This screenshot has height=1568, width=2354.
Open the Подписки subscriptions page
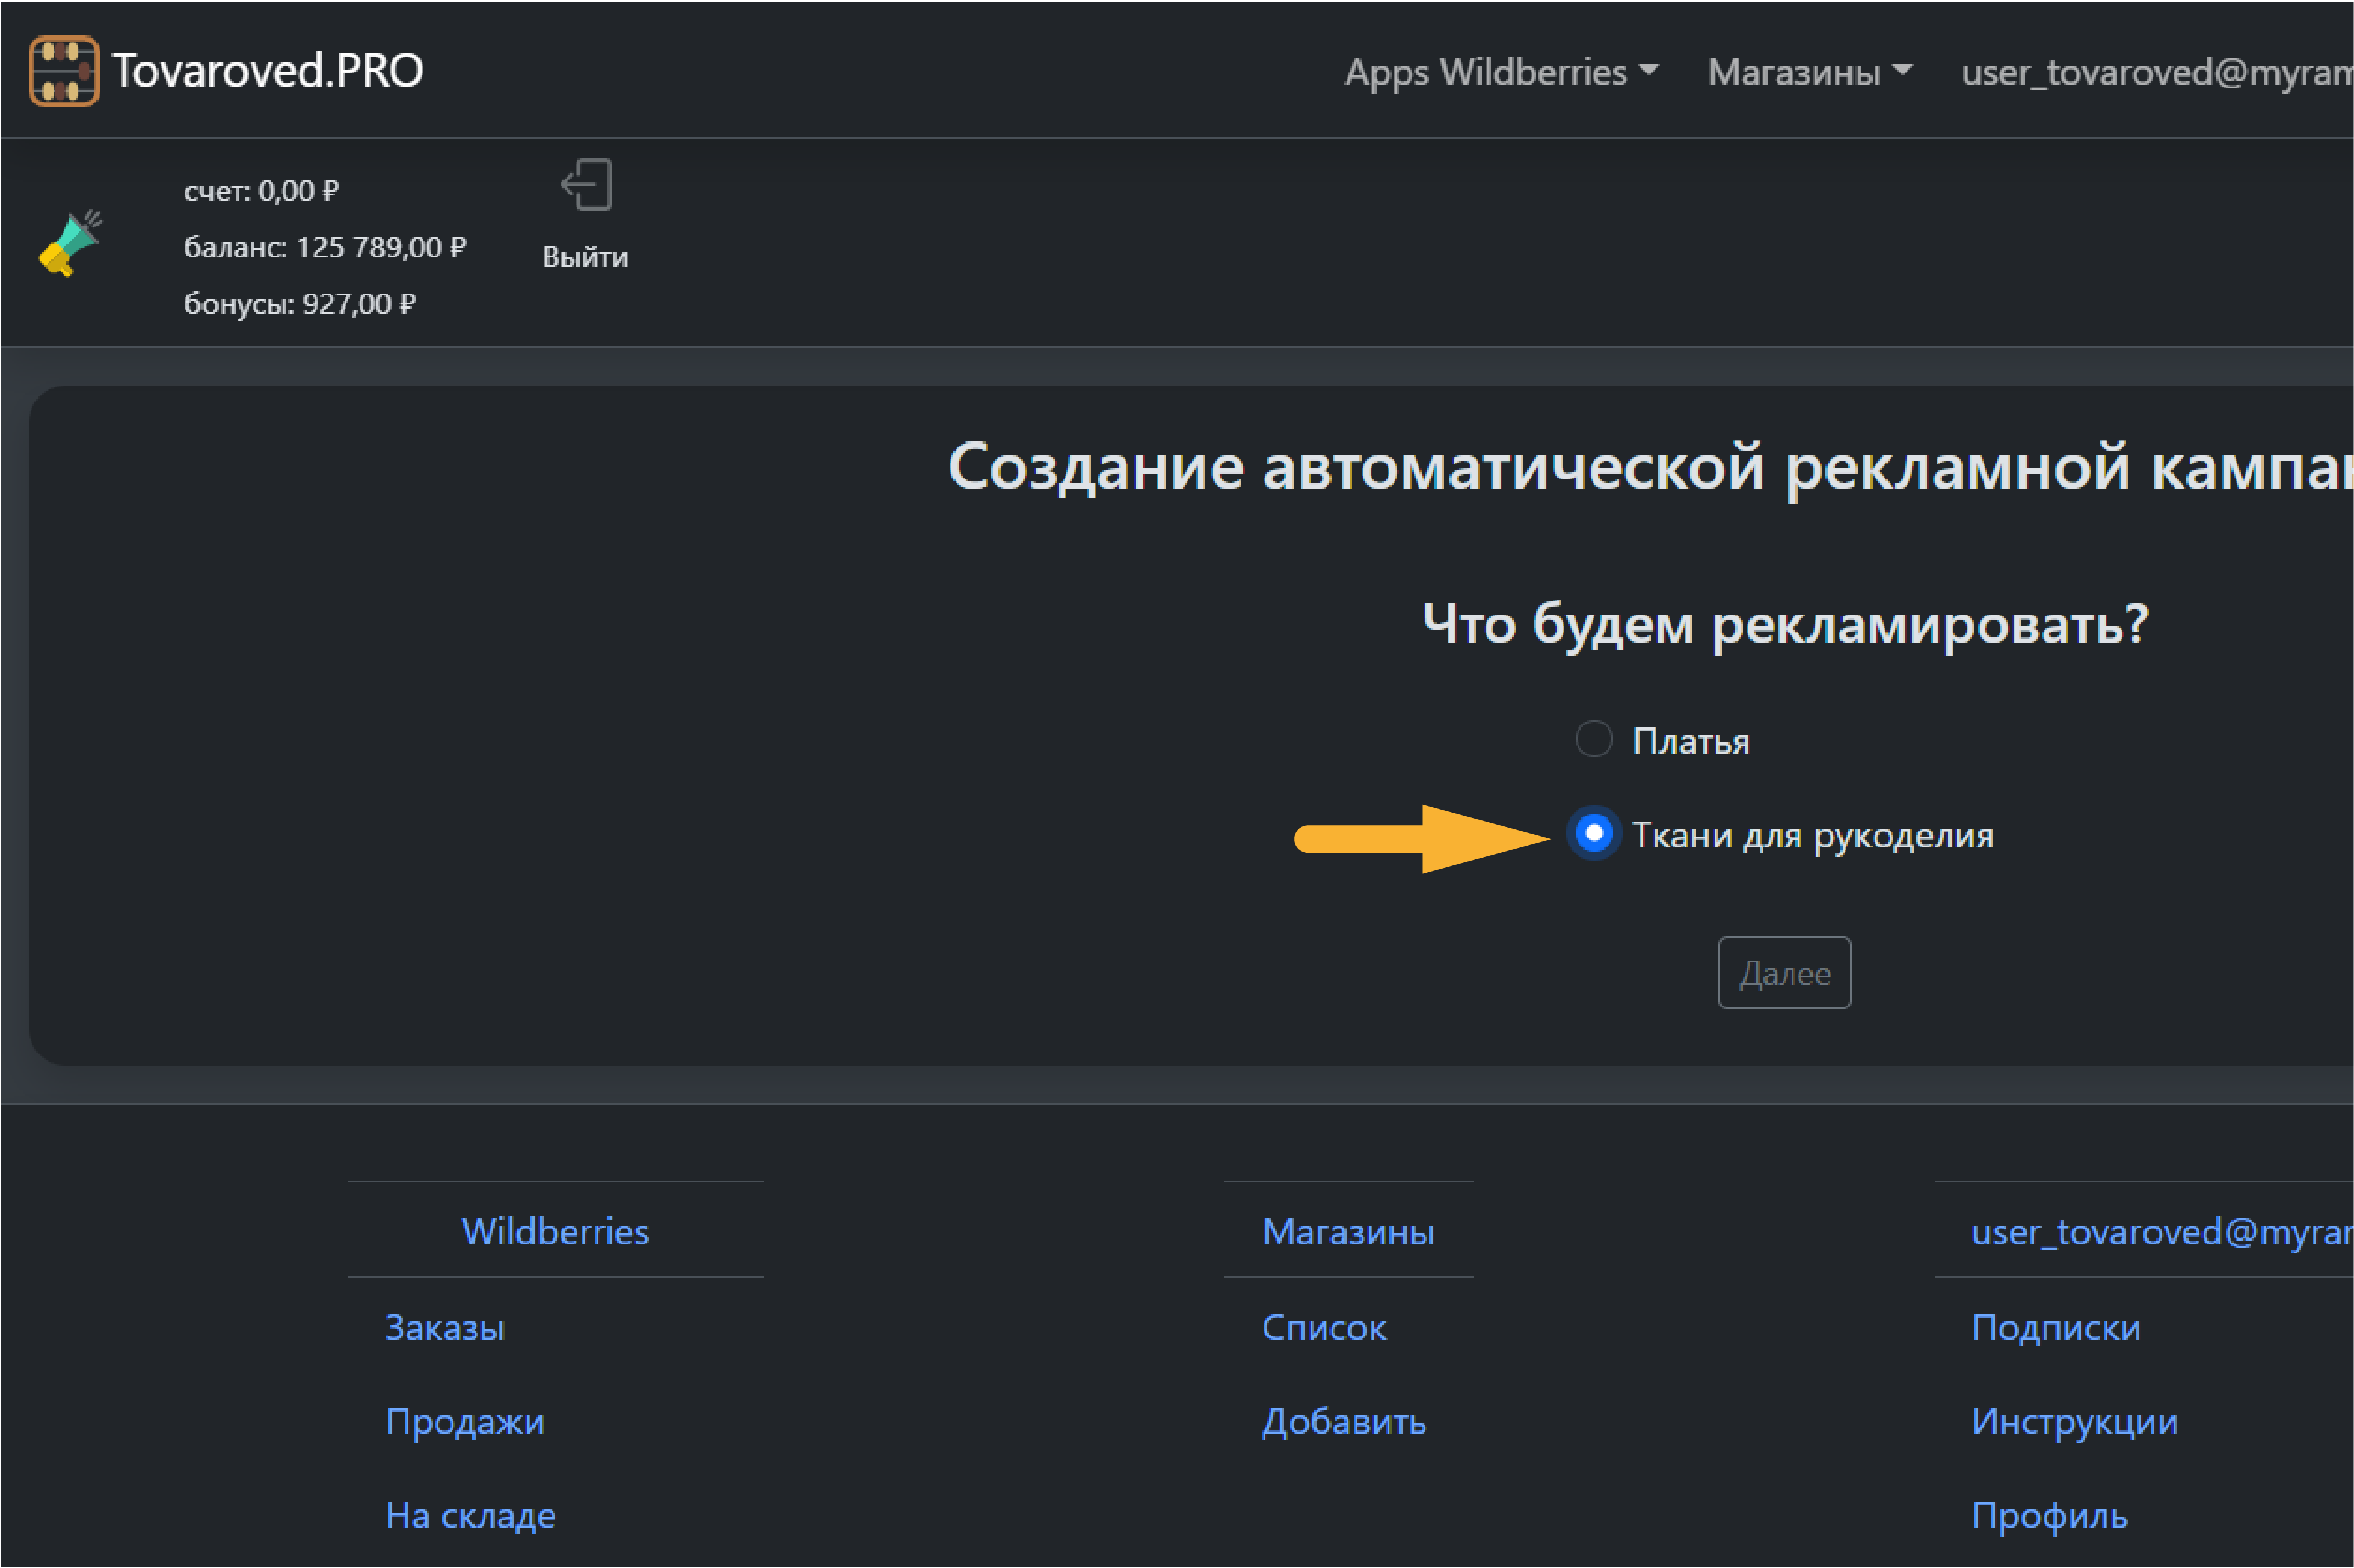[x=2055, y=1327]
